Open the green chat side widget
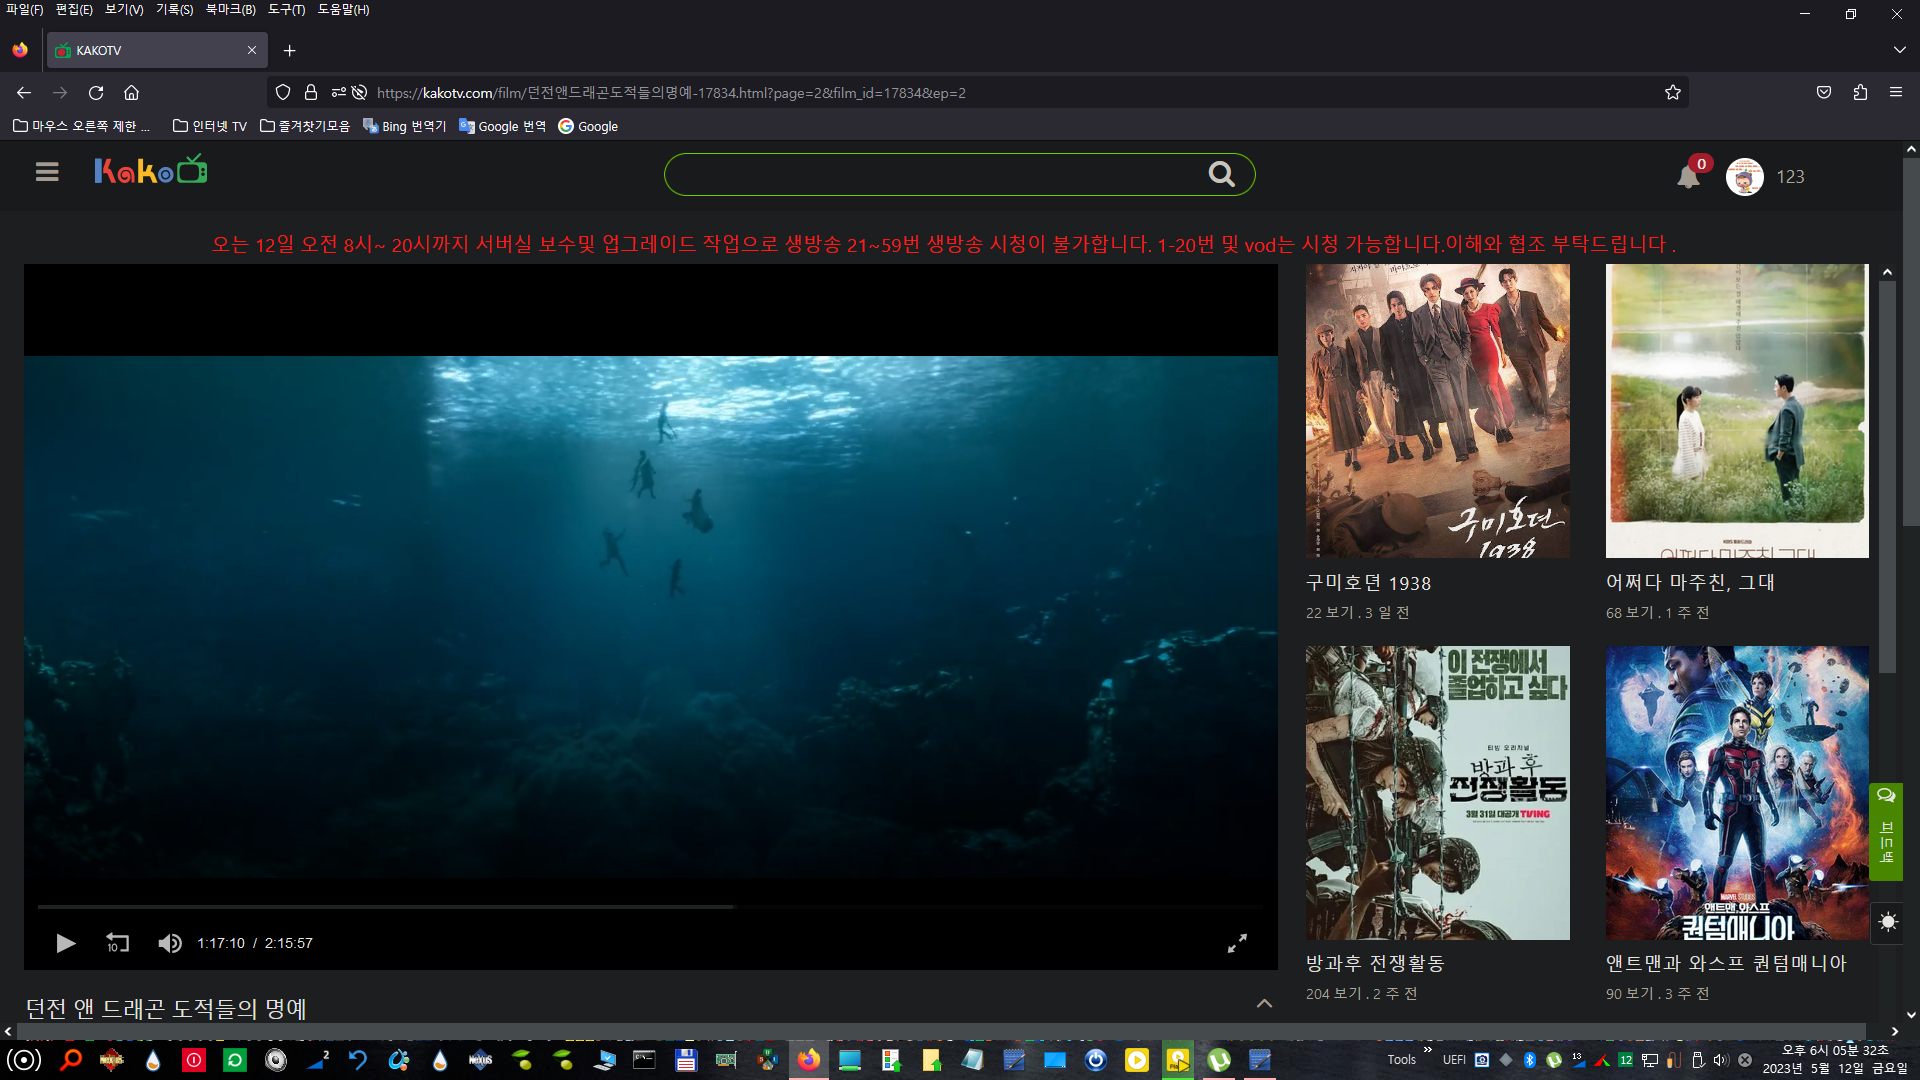 [1886, 831]
